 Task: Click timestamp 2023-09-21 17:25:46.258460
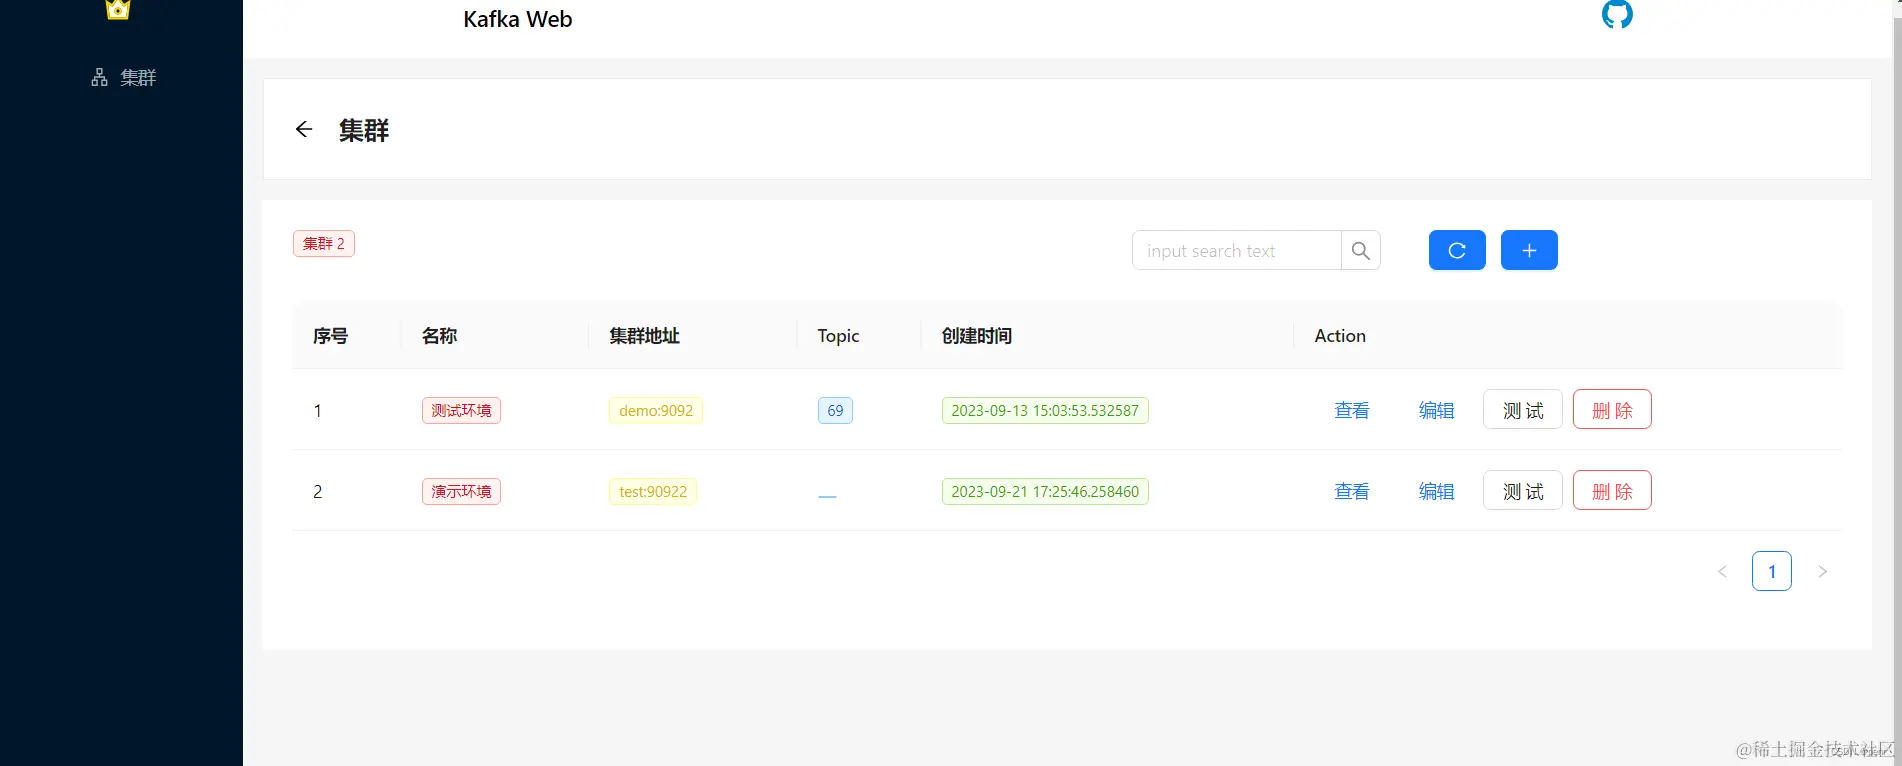pos(1045,491)
